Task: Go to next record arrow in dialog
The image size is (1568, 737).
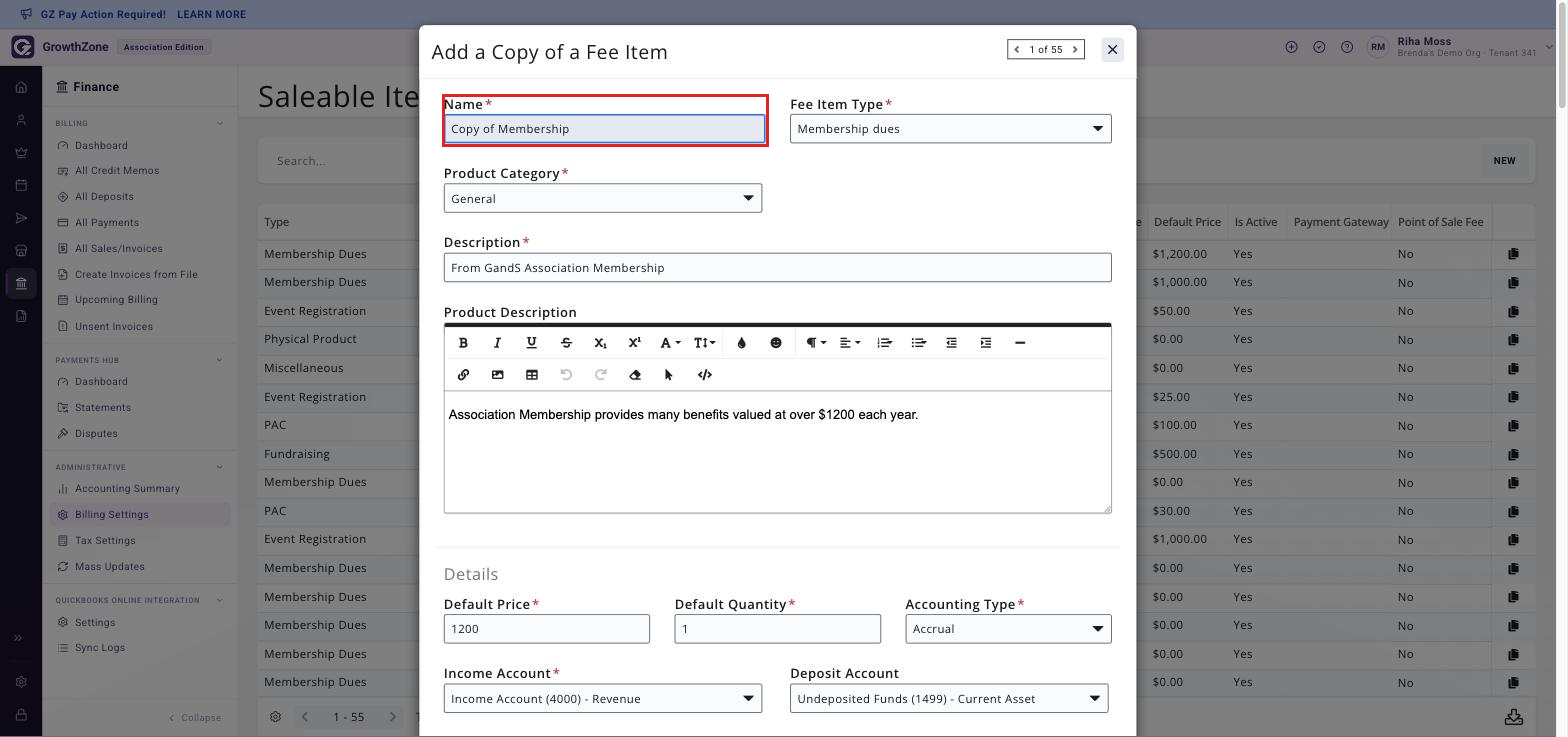Action: [x=1075, y=49]
